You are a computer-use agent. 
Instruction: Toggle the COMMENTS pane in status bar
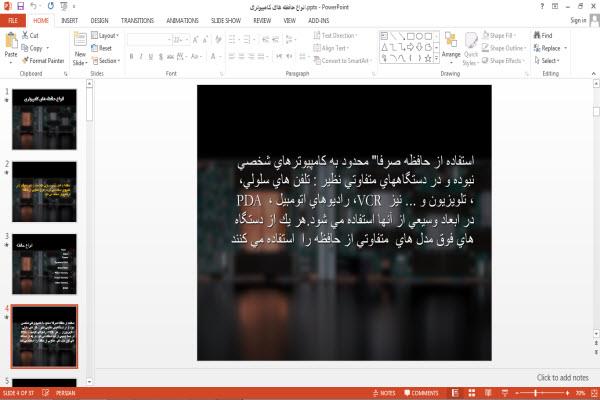point(421,393)
